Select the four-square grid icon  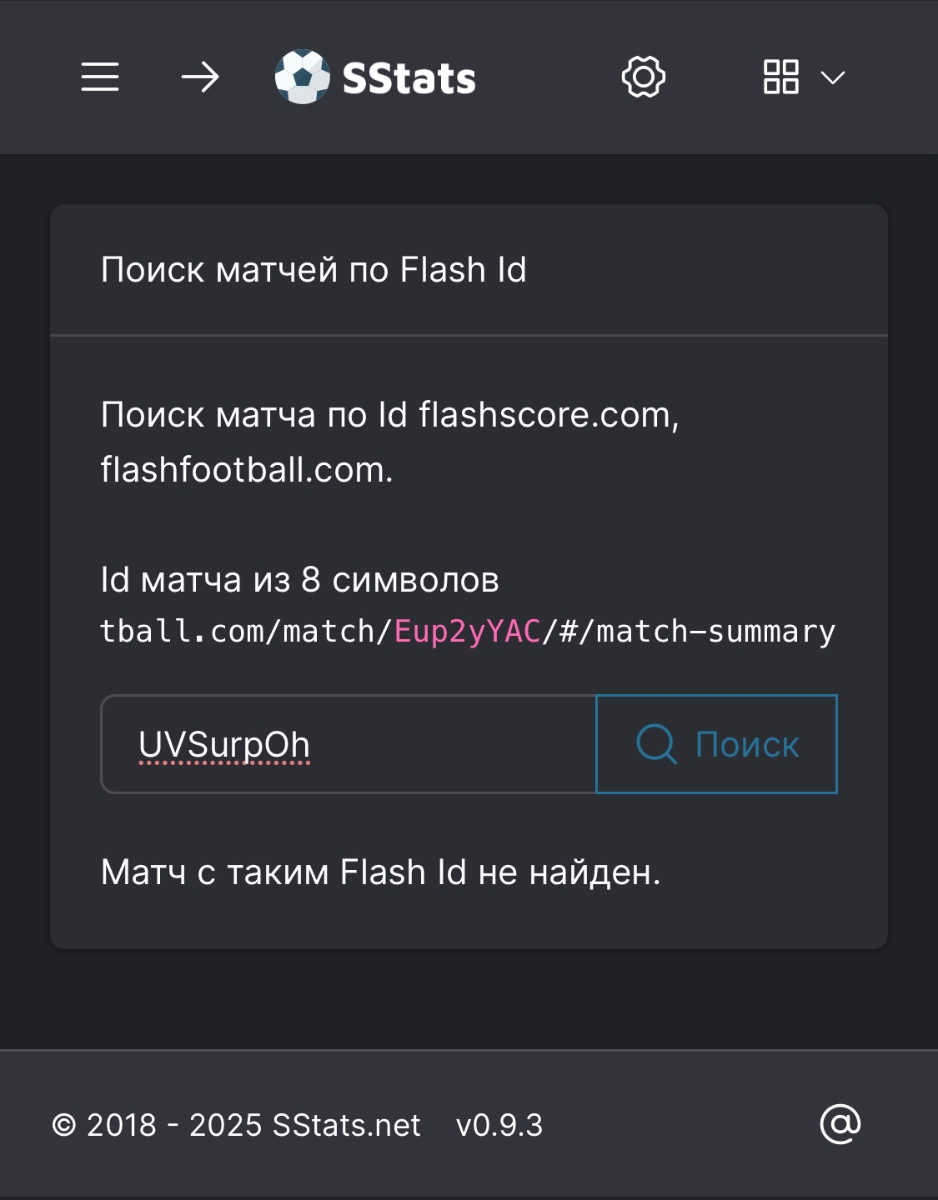(781, 77)
